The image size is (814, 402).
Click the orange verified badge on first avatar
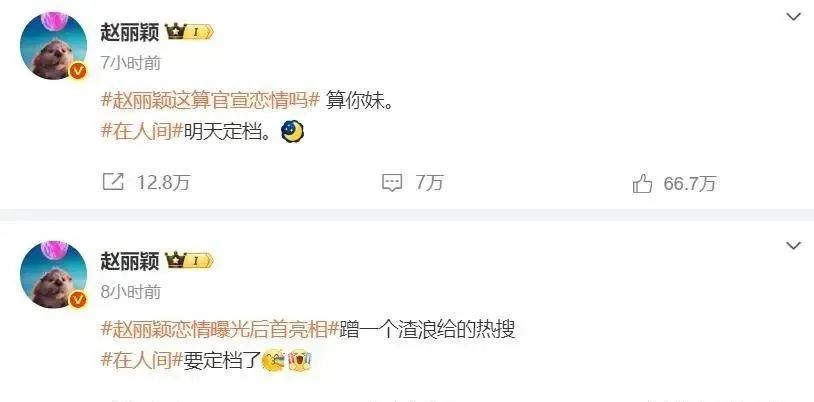pos(78,71)
